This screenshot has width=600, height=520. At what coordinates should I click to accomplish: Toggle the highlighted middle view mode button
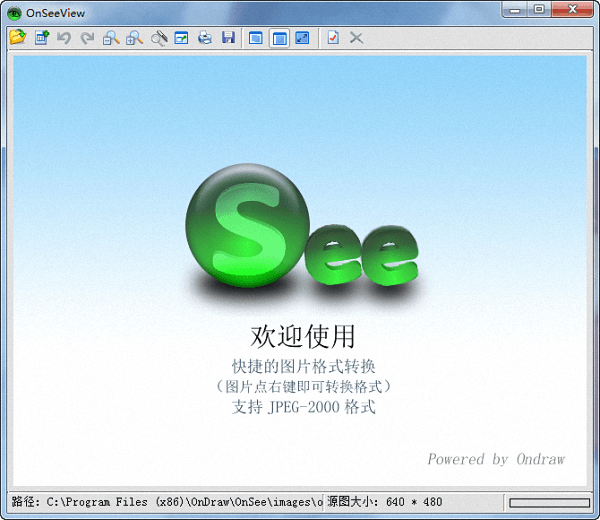279,38
